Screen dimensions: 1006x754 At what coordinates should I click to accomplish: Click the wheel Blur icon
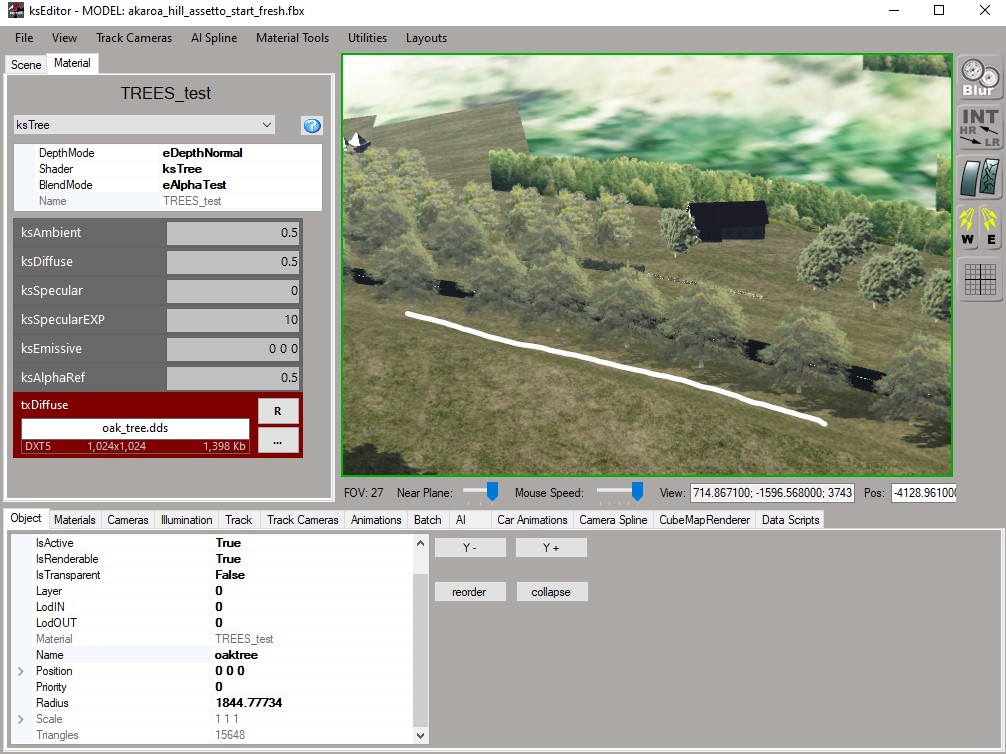pos(979,78)
